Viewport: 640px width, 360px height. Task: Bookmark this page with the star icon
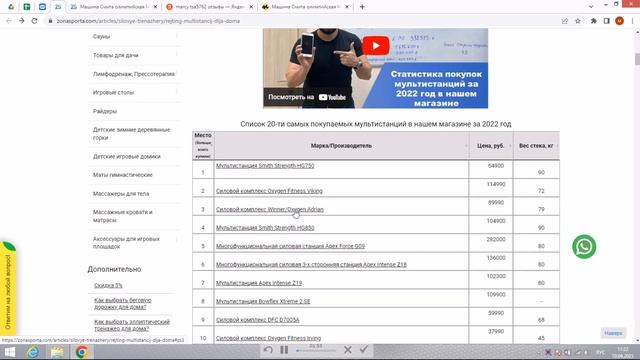[578, 21]
